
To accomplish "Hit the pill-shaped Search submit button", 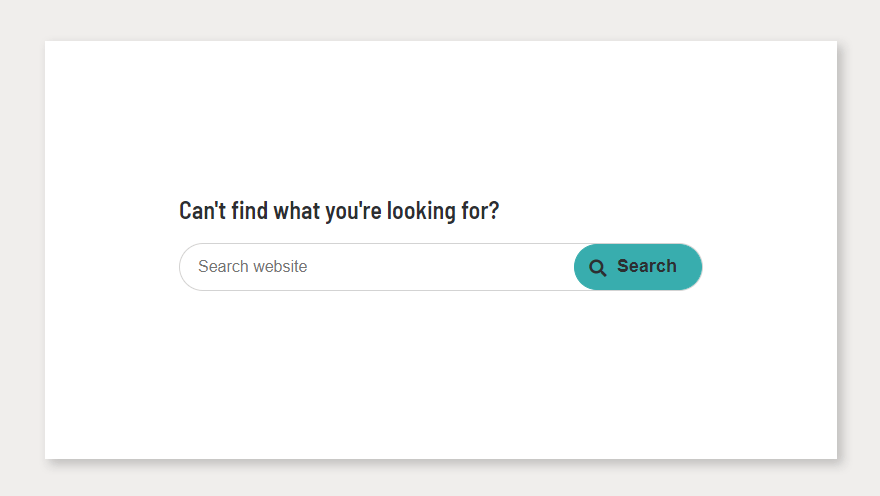I will point(638,267).
